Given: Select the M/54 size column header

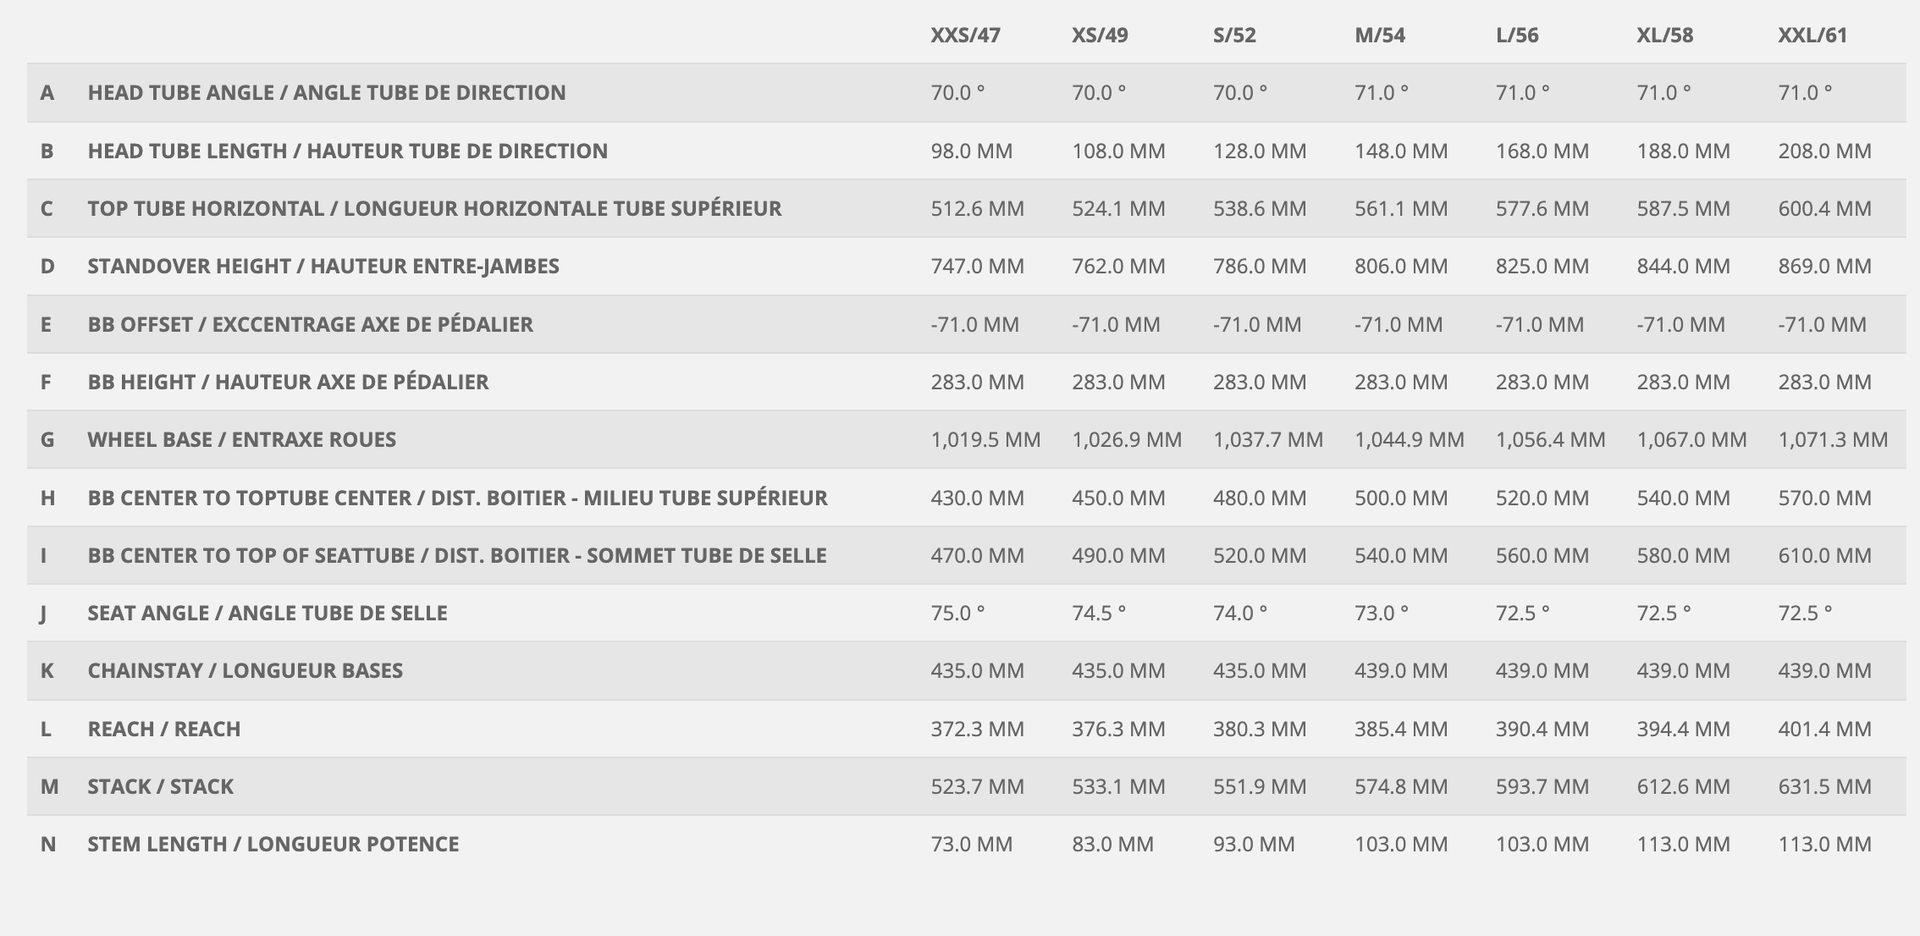Looking at the screenshot, I should tap(1379, 35).
